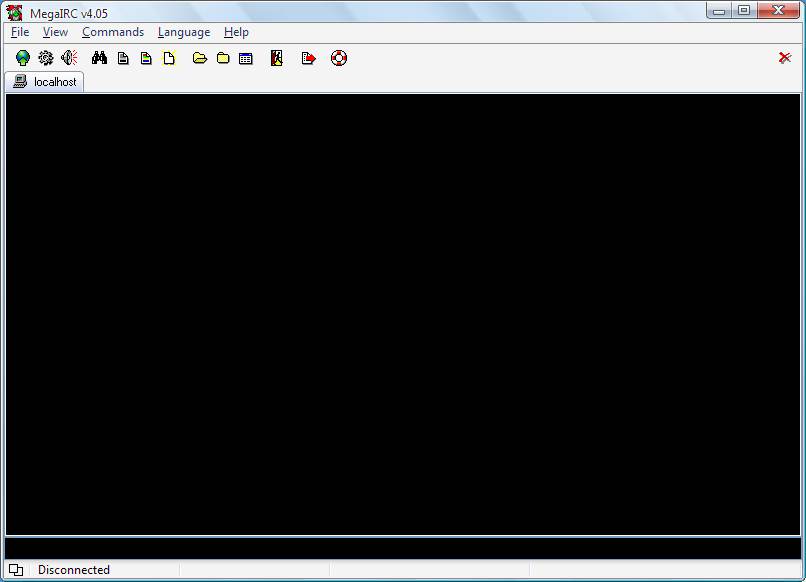Click the red X icon on toolbar right

coord(784,58)
